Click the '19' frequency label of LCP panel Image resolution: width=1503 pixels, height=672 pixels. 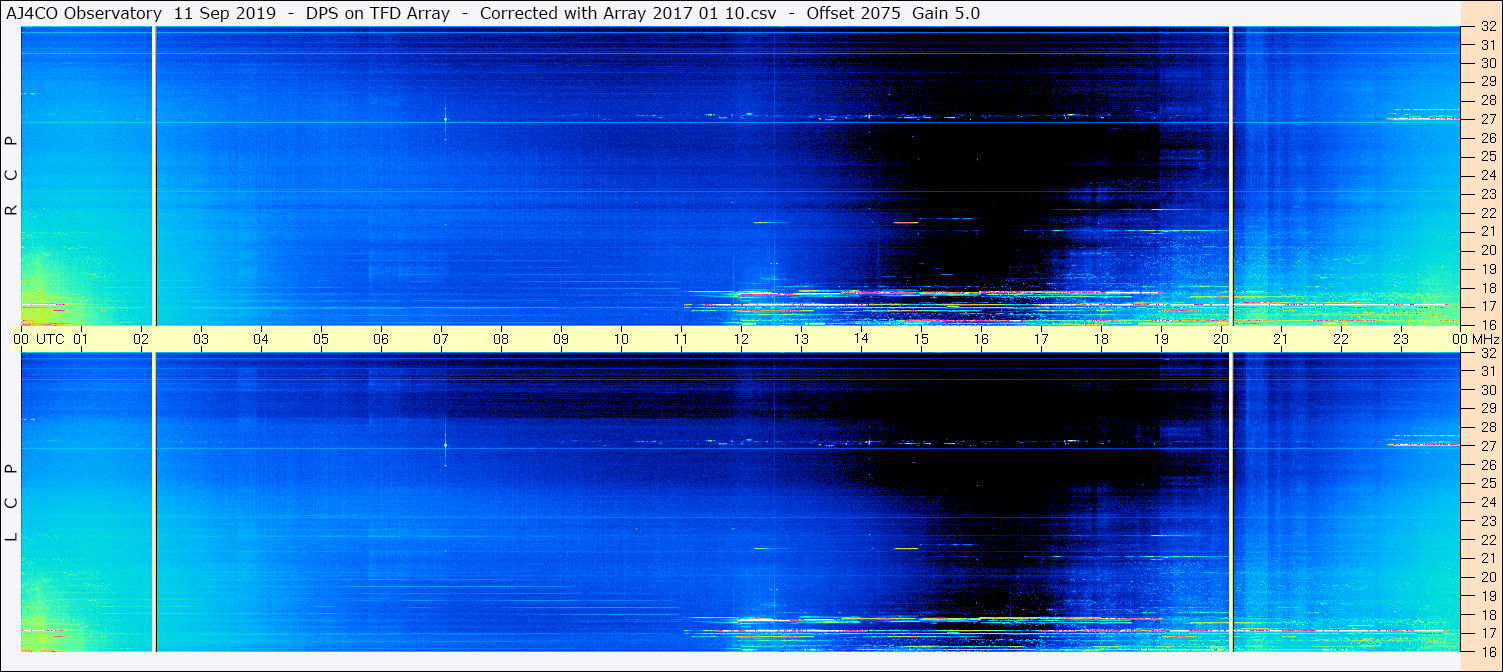[x=1488, y=596]
